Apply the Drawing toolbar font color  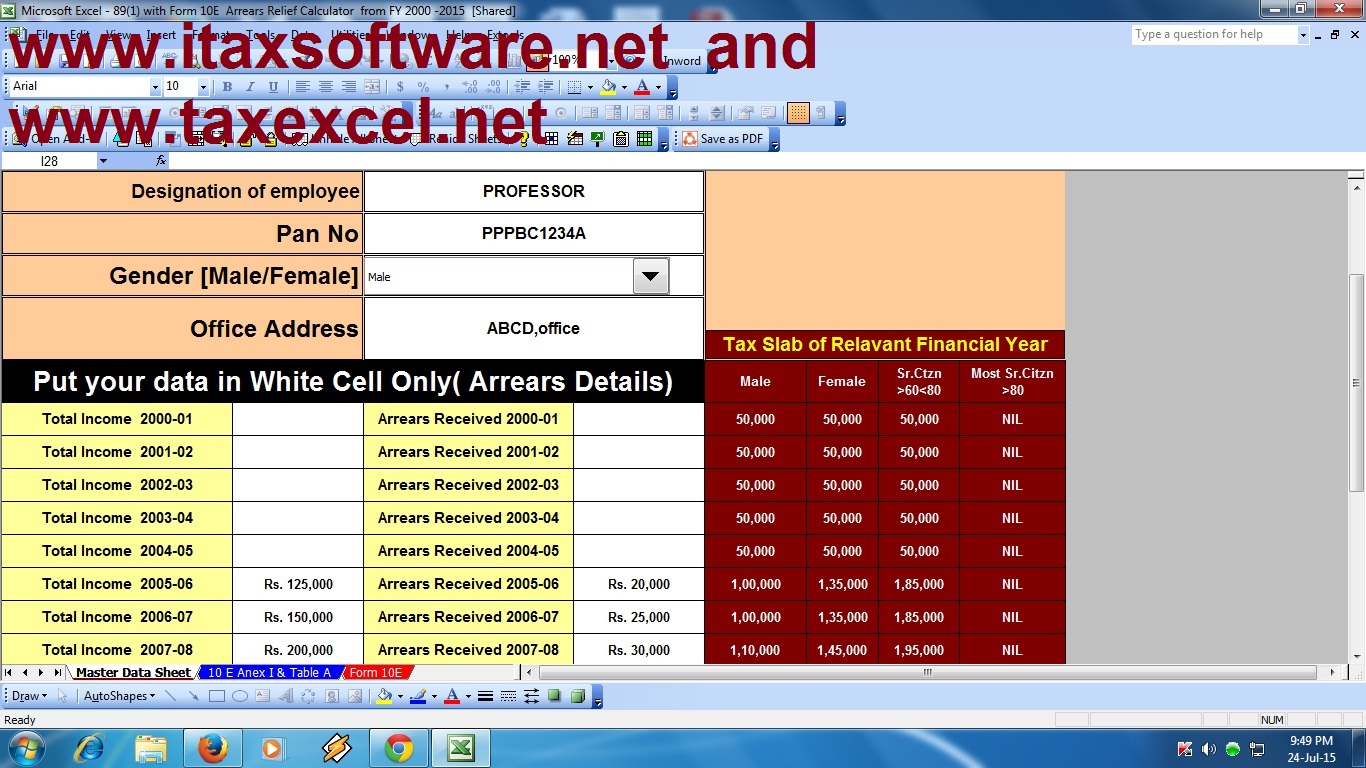(x=451, y=696)
